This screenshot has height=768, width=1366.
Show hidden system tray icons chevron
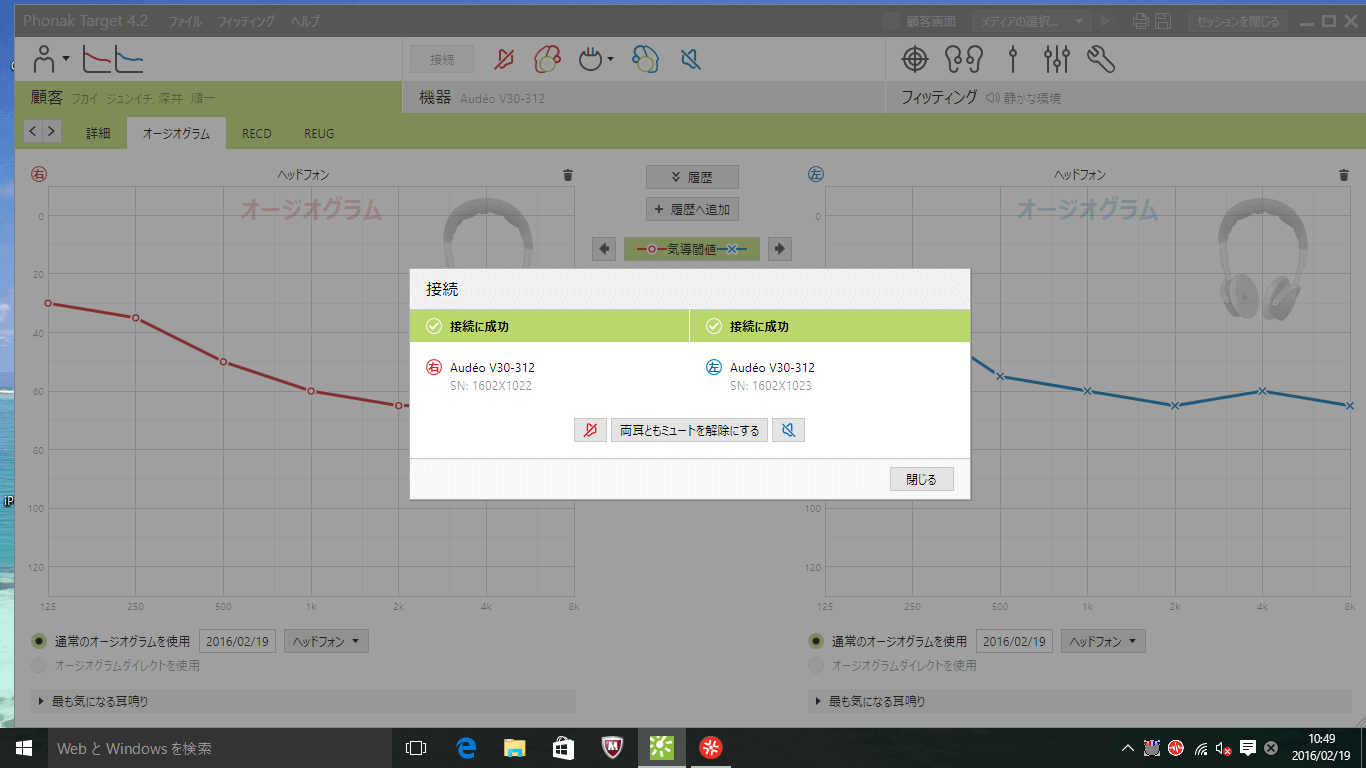[x=1128, y=747]
